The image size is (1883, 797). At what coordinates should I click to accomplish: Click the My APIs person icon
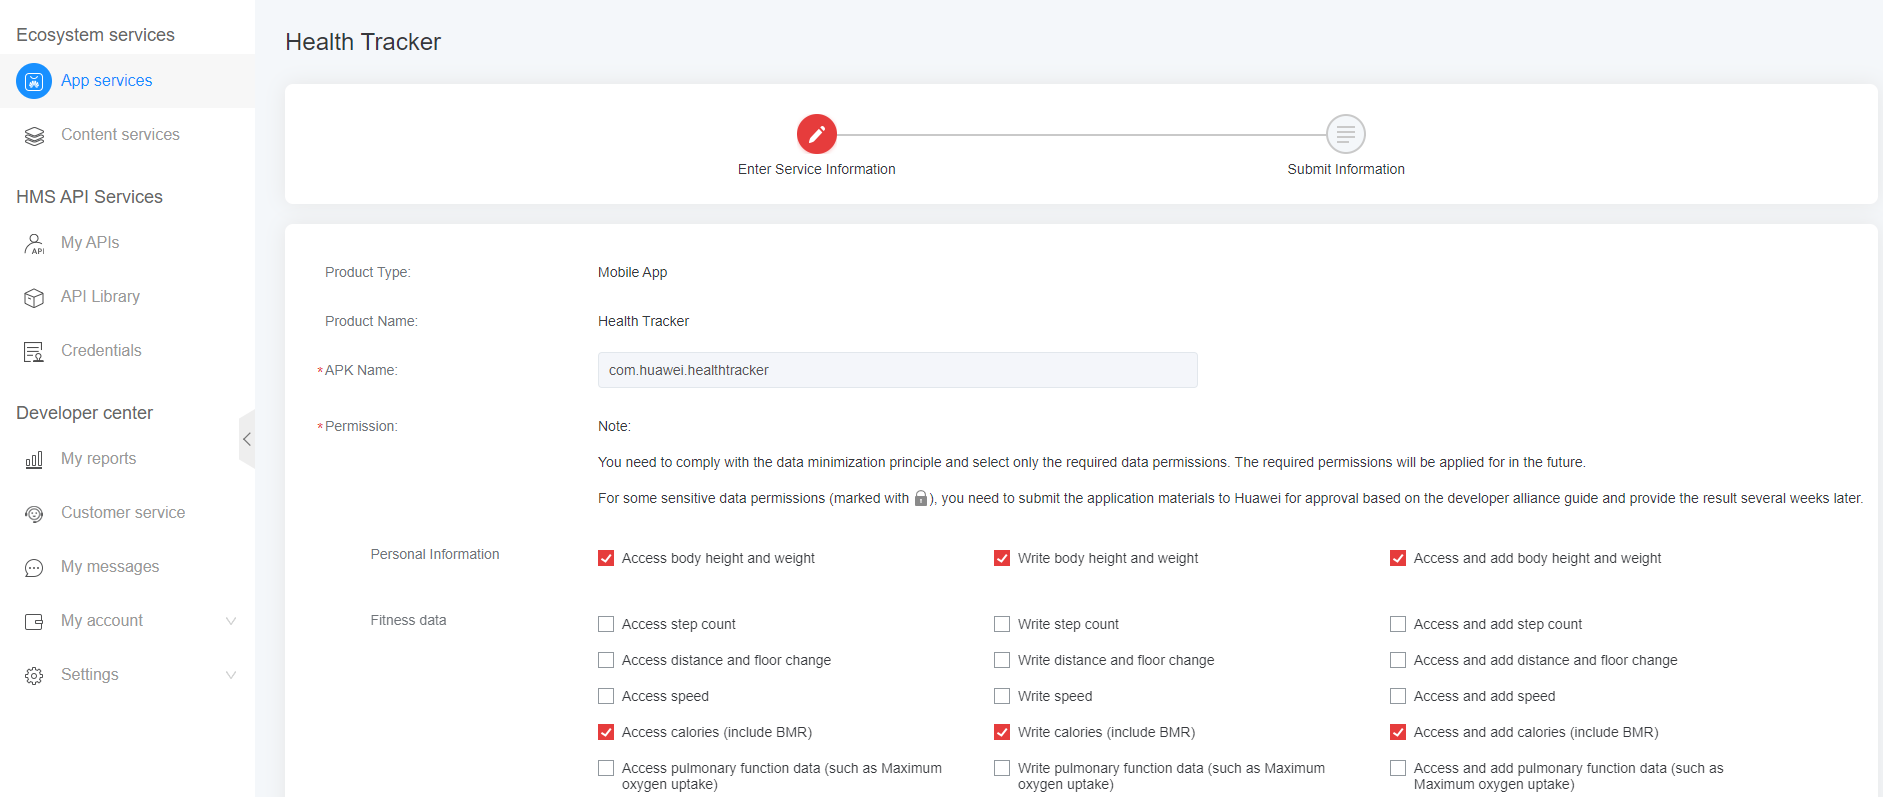coord(34,244)
